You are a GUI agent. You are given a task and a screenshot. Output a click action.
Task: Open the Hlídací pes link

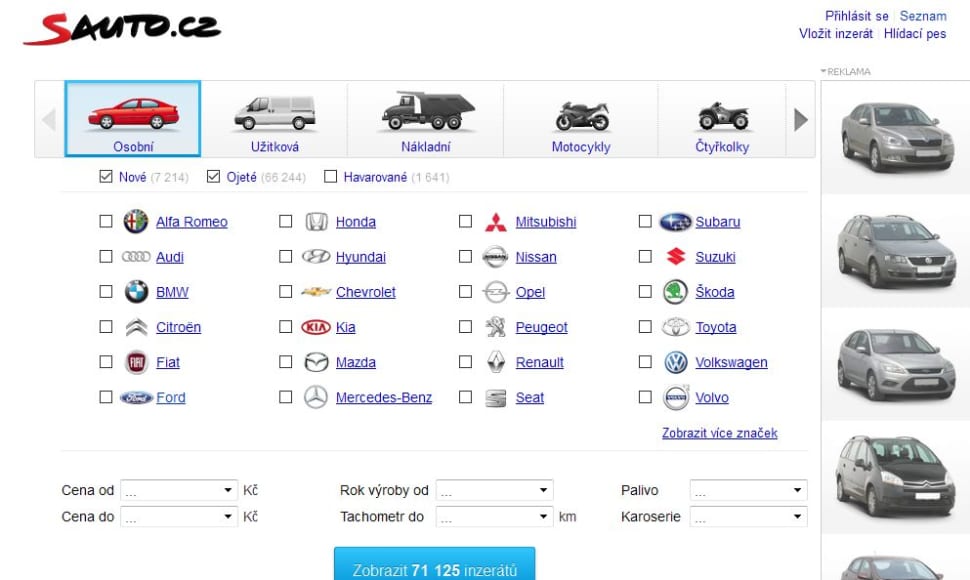(x=915, y=33)
